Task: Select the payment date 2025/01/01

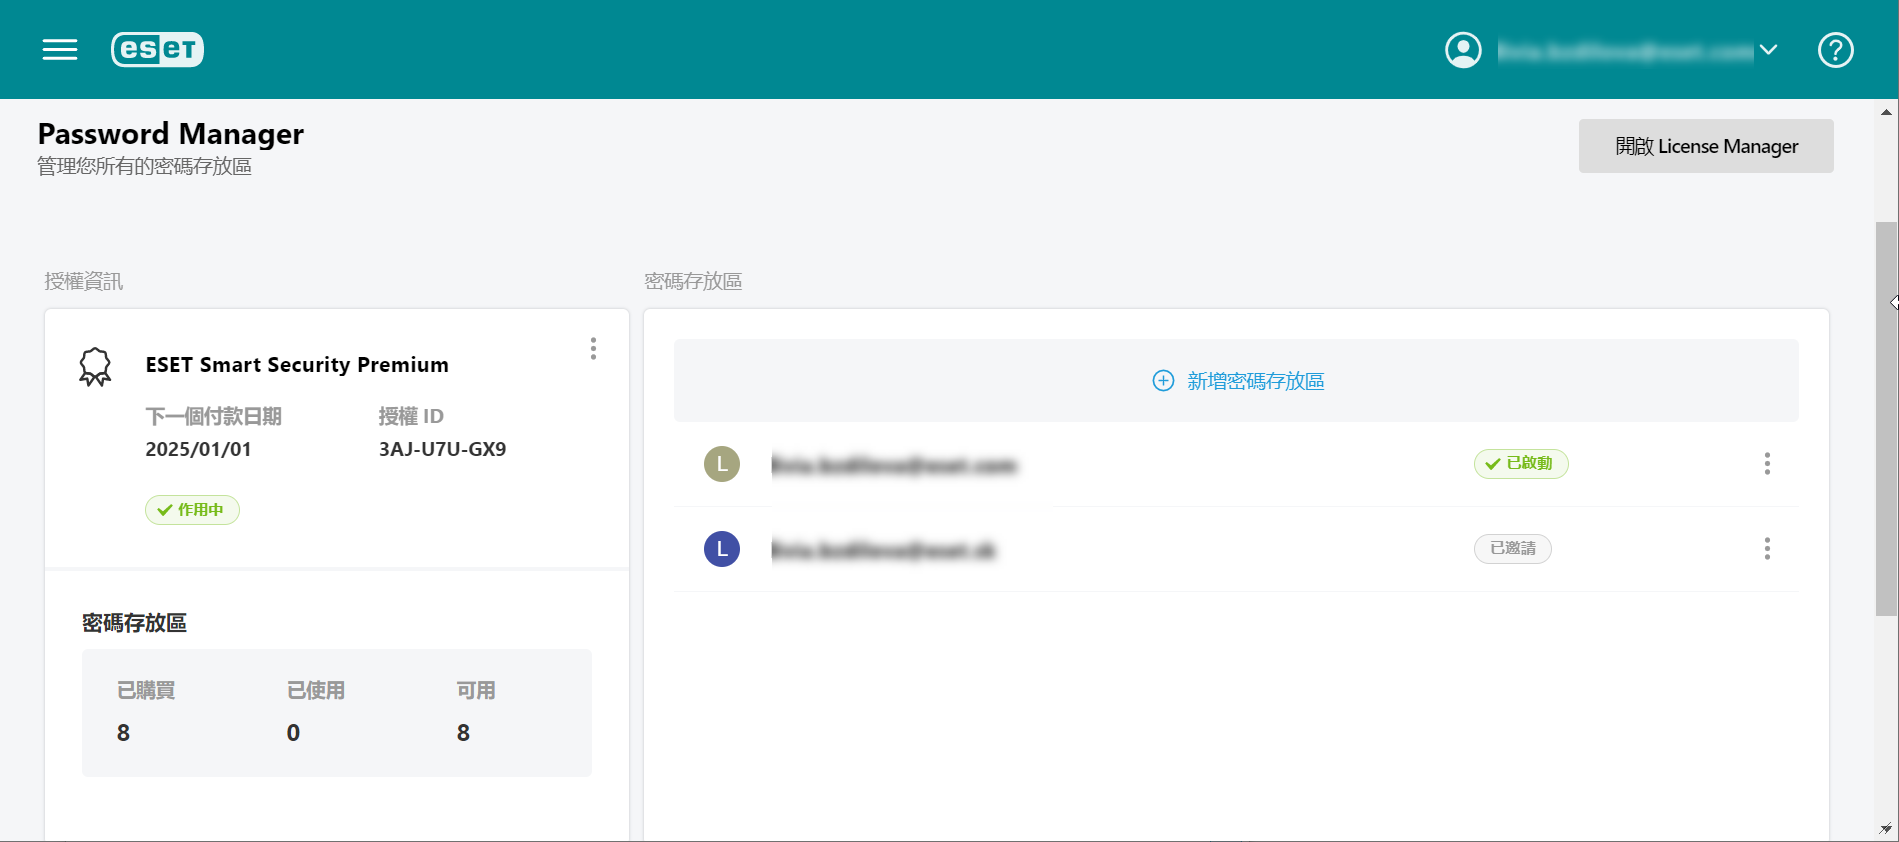Action: tap(198, 449)
